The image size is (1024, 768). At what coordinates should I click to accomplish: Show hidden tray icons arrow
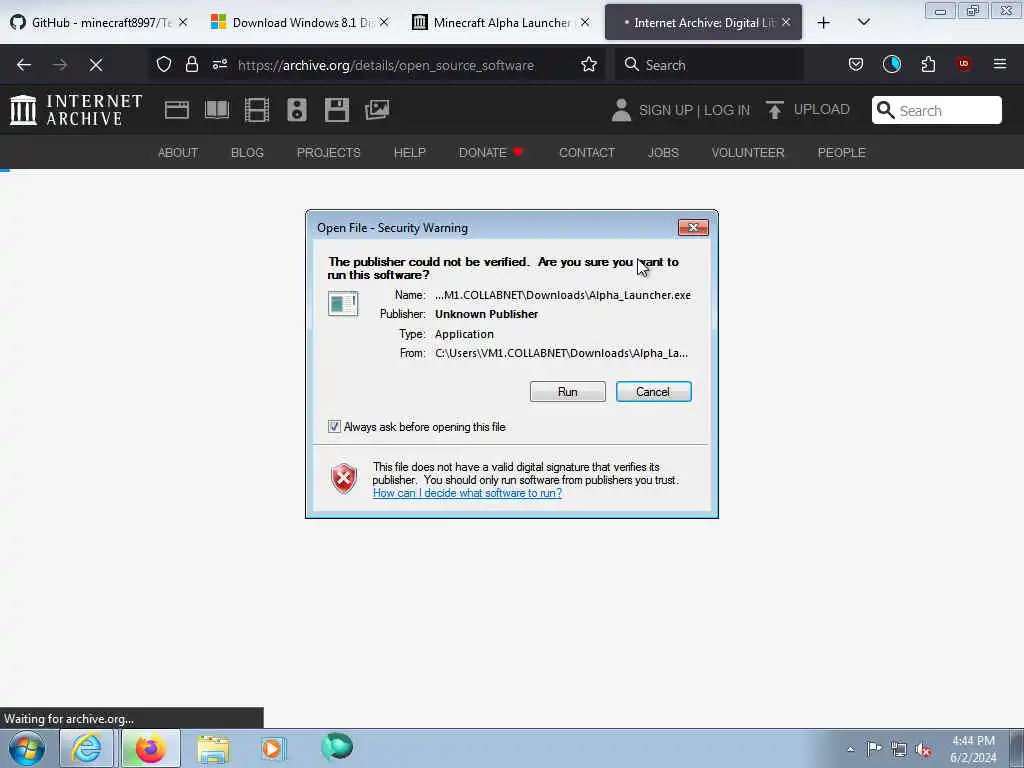tap(850, 750)
